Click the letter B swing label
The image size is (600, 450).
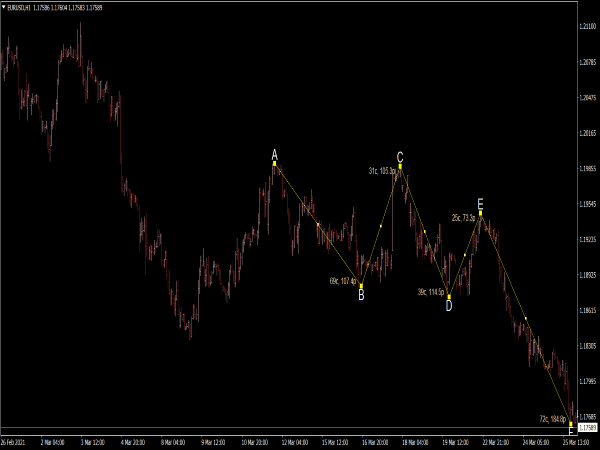click(361, 295)
